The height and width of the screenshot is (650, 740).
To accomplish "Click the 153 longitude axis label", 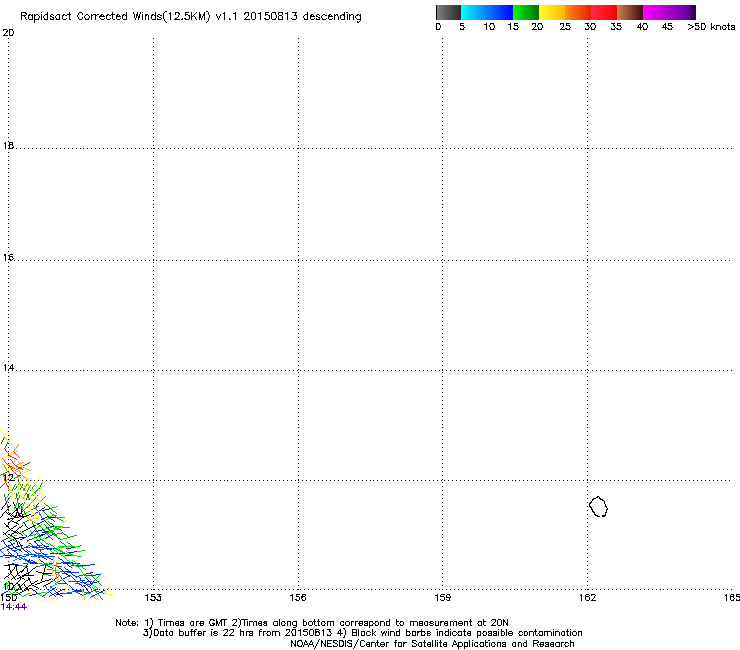I will pyautogui.click(x=153, y=598).
